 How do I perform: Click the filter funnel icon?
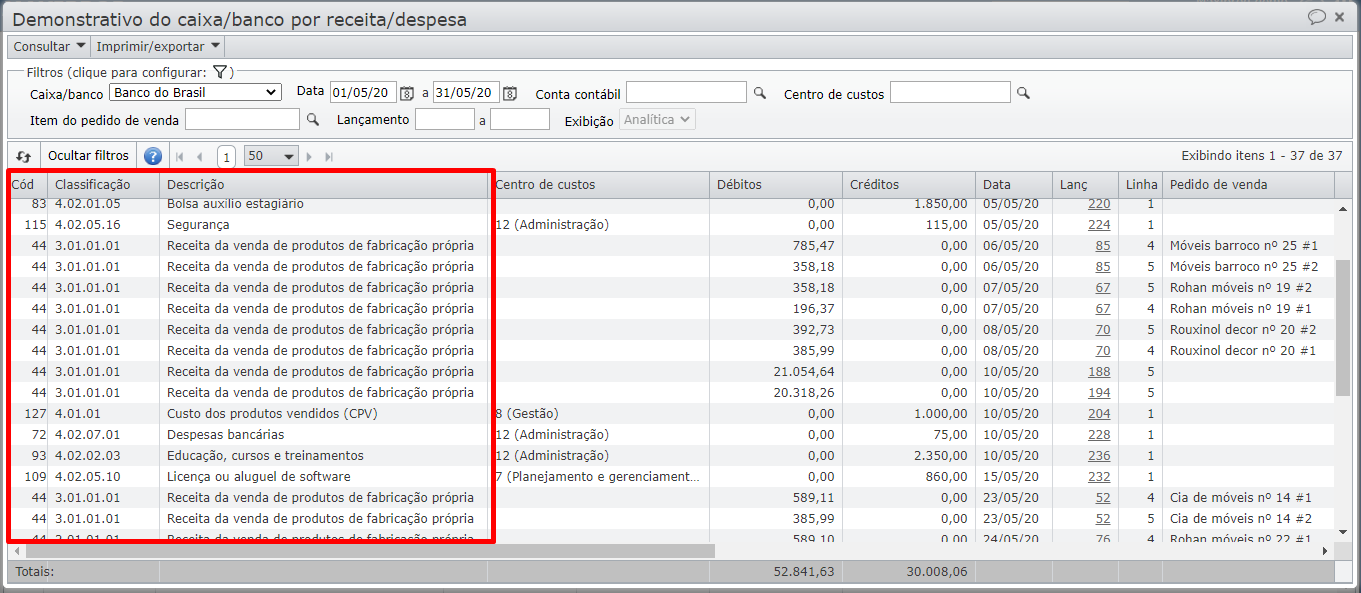220,72
